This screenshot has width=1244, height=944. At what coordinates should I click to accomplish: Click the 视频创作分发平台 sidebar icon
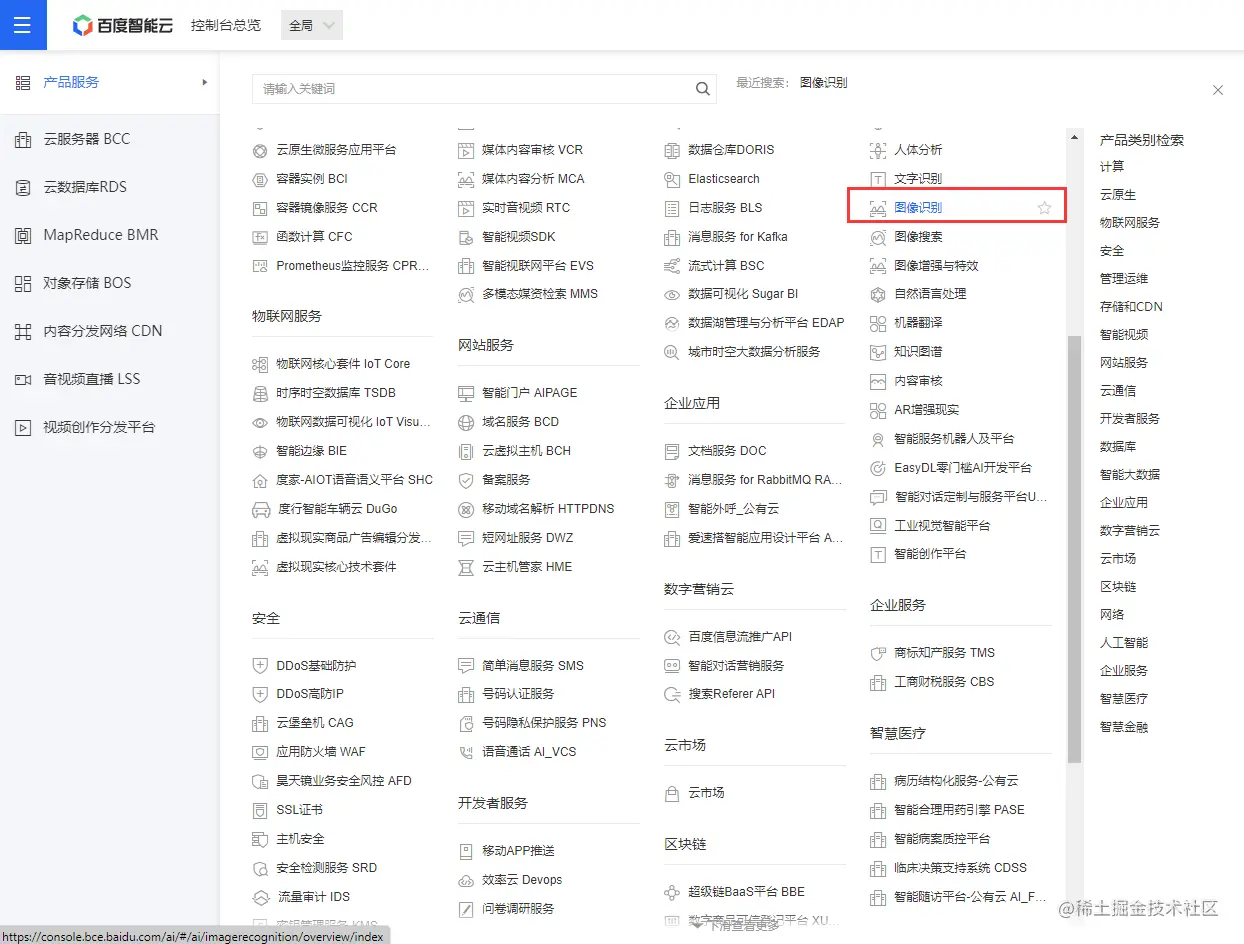[x=23, y=427]
